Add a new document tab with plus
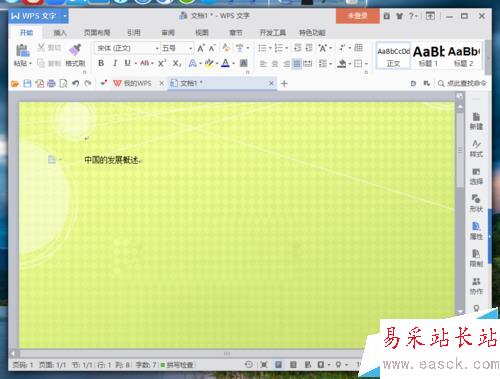 pos(284,84)
